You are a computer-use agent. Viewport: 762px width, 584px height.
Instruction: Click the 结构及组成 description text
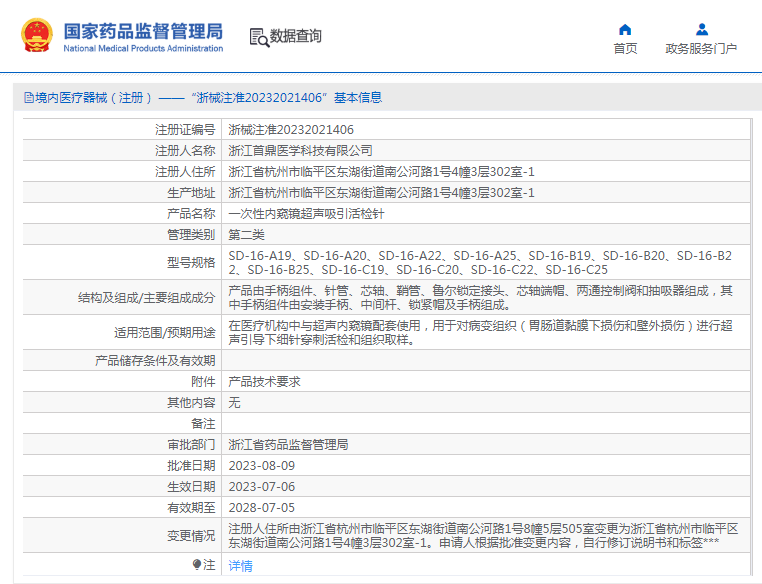tap(480, 297)
